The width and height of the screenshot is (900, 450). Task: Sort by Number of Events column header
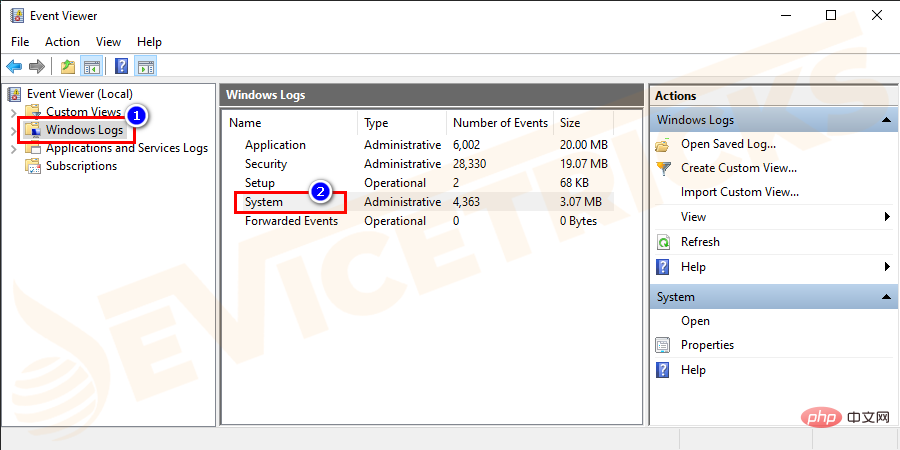pyautogui.click(x=500, y=123)
